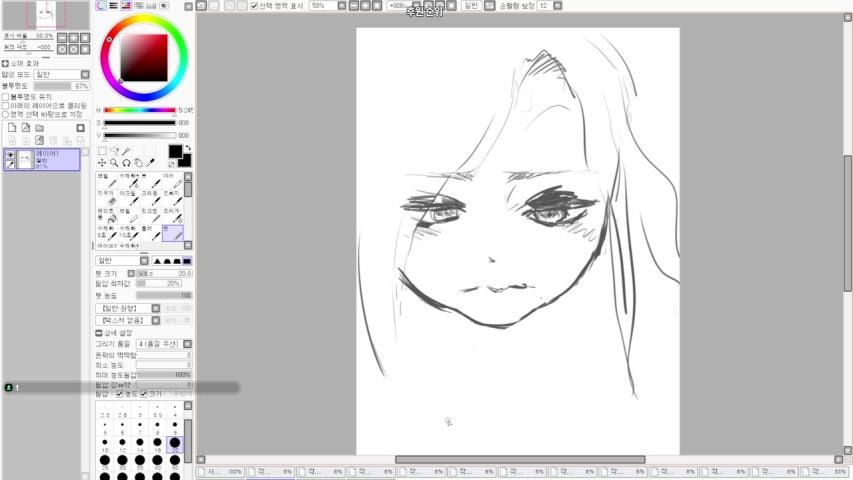Select the zoom magnifier tool

(x=114, y=163)
